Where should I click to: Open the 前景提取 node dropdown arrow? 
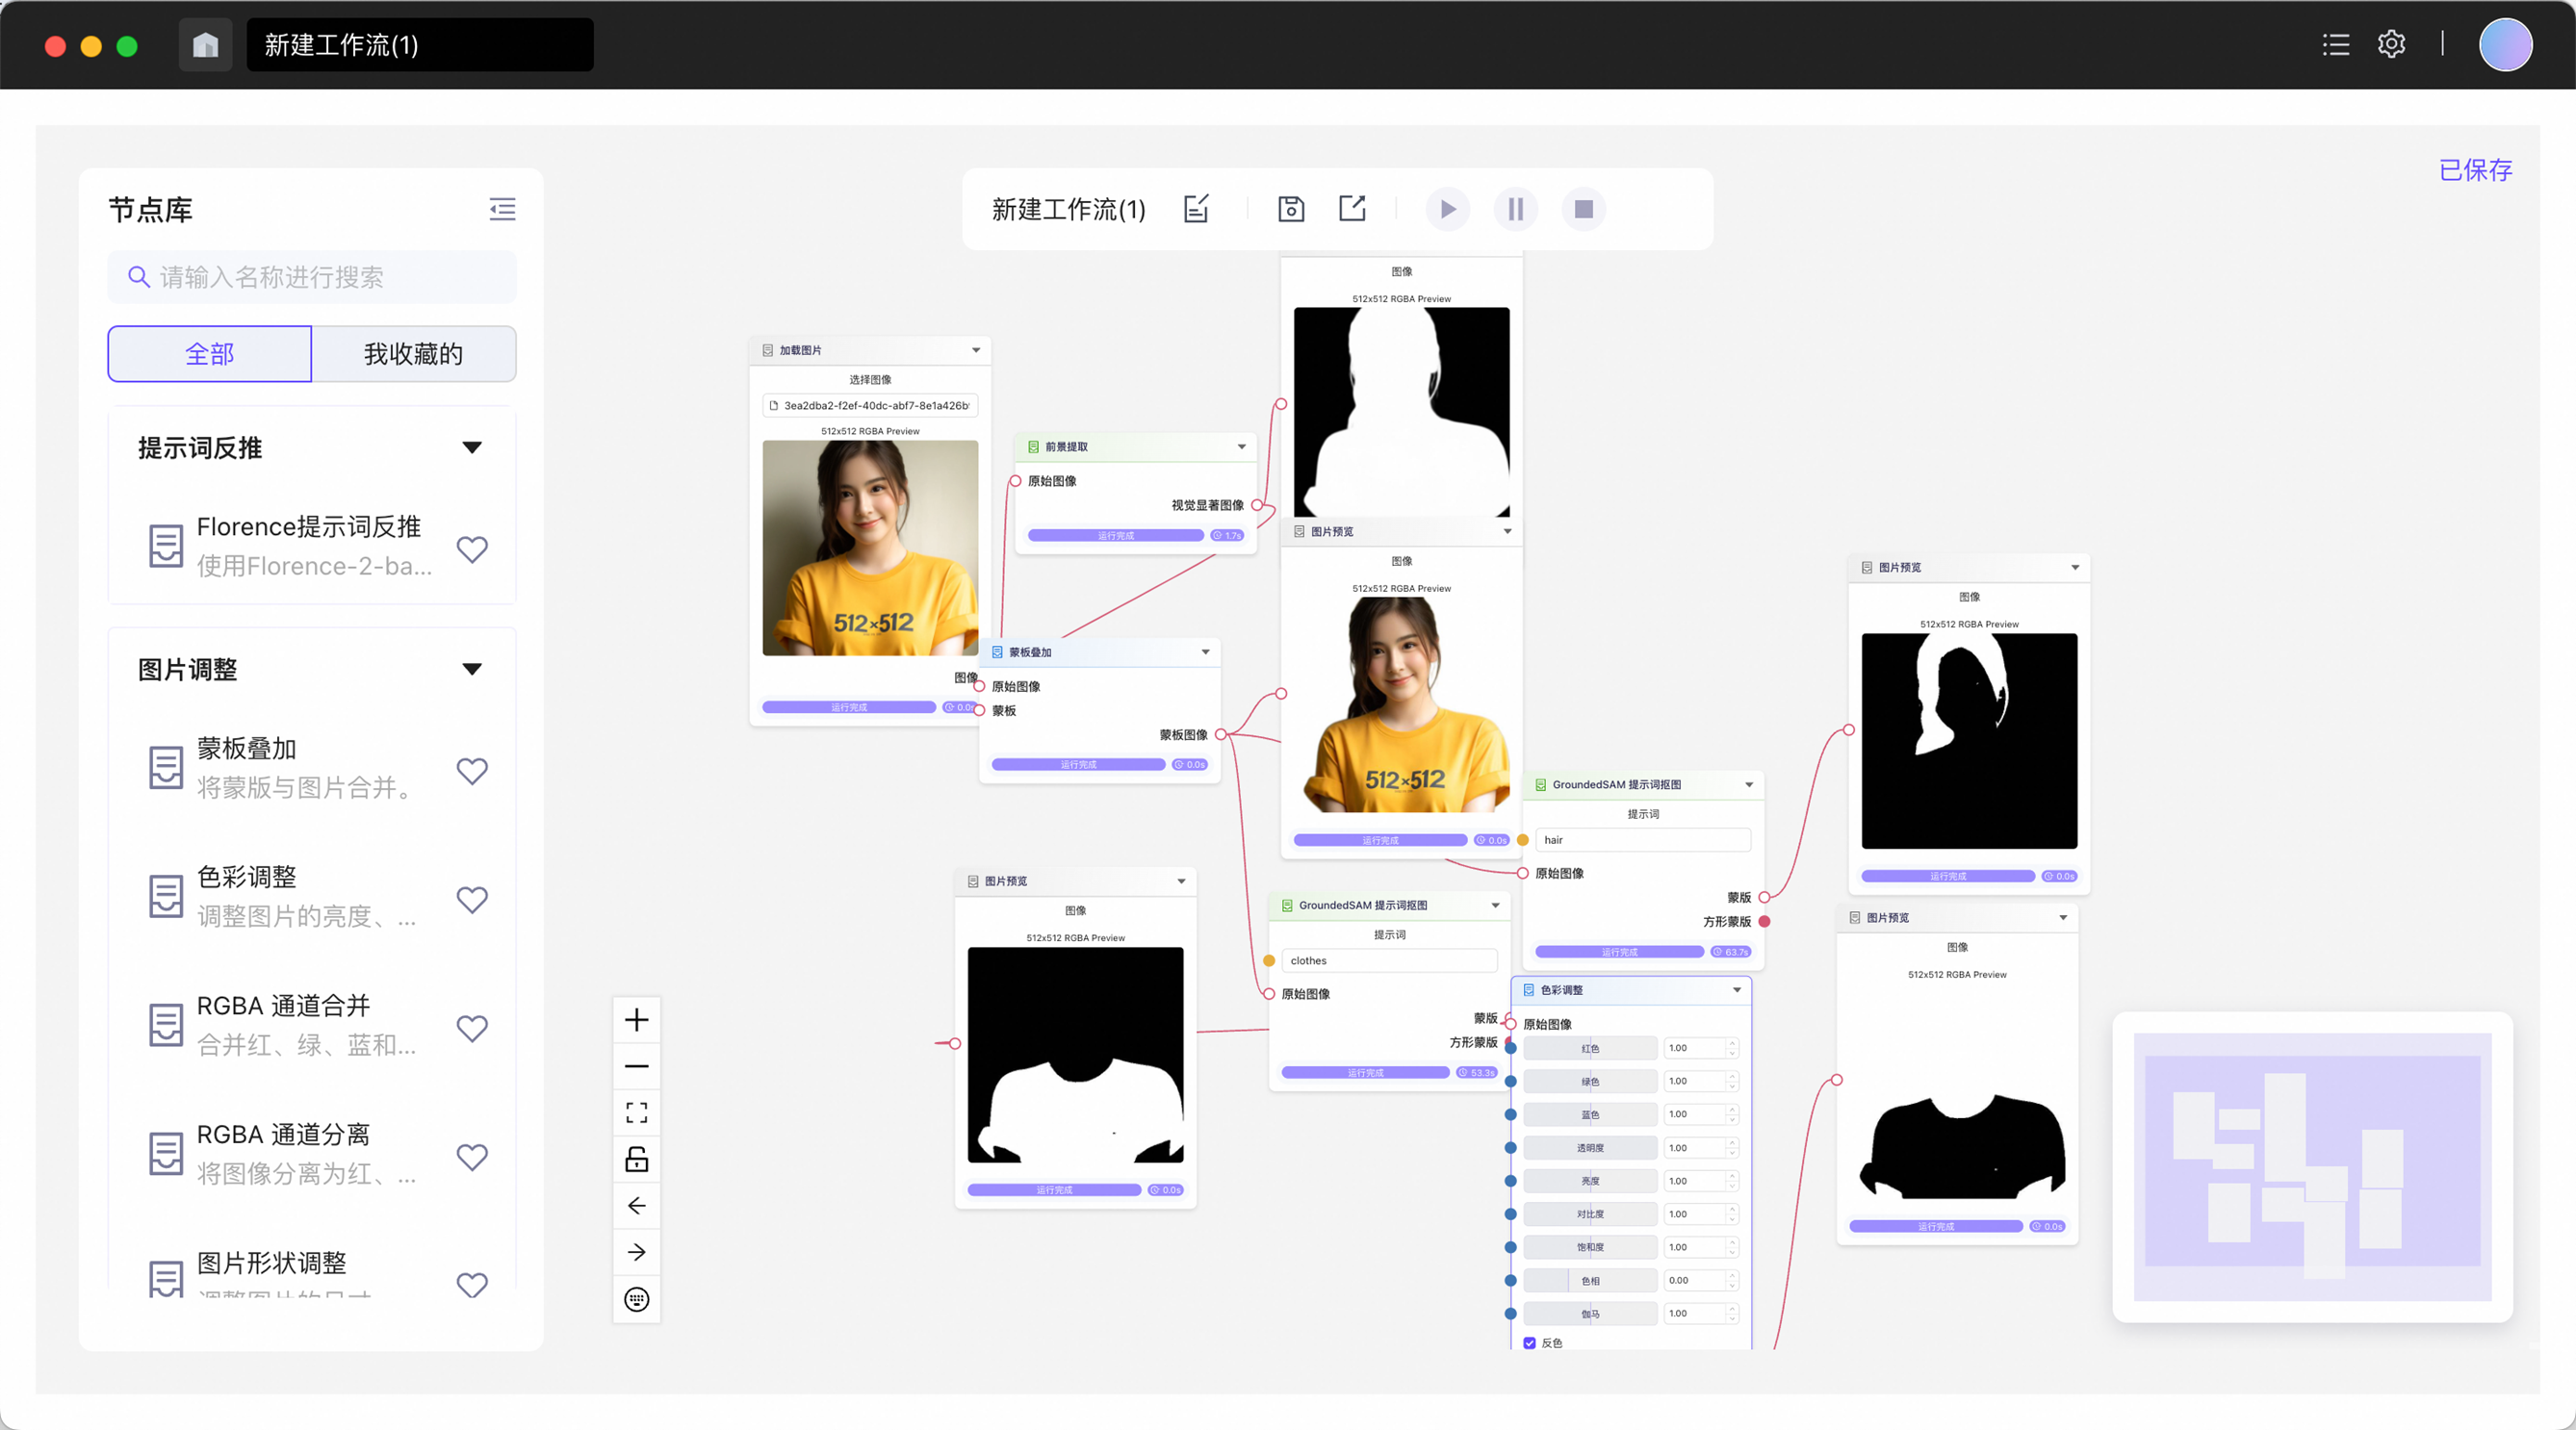[x=1242, y=447]
